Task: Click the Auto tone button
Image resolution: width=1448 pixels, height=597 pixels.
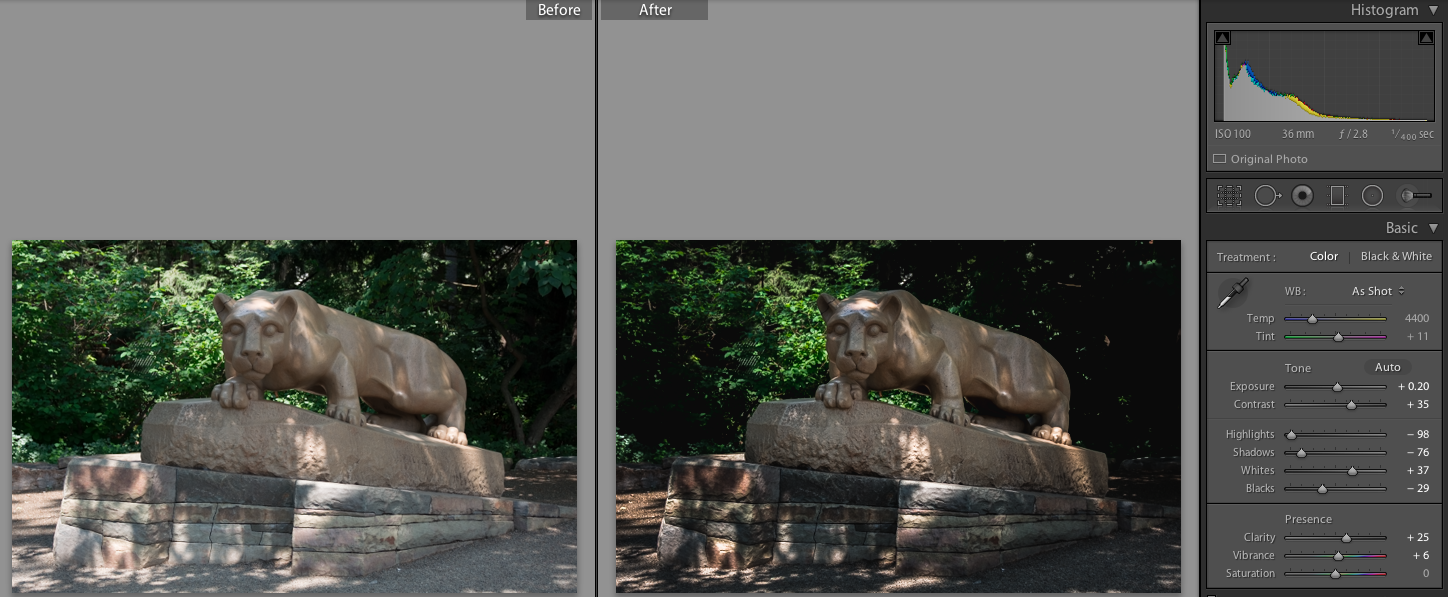Action: tap(1387, 367)
